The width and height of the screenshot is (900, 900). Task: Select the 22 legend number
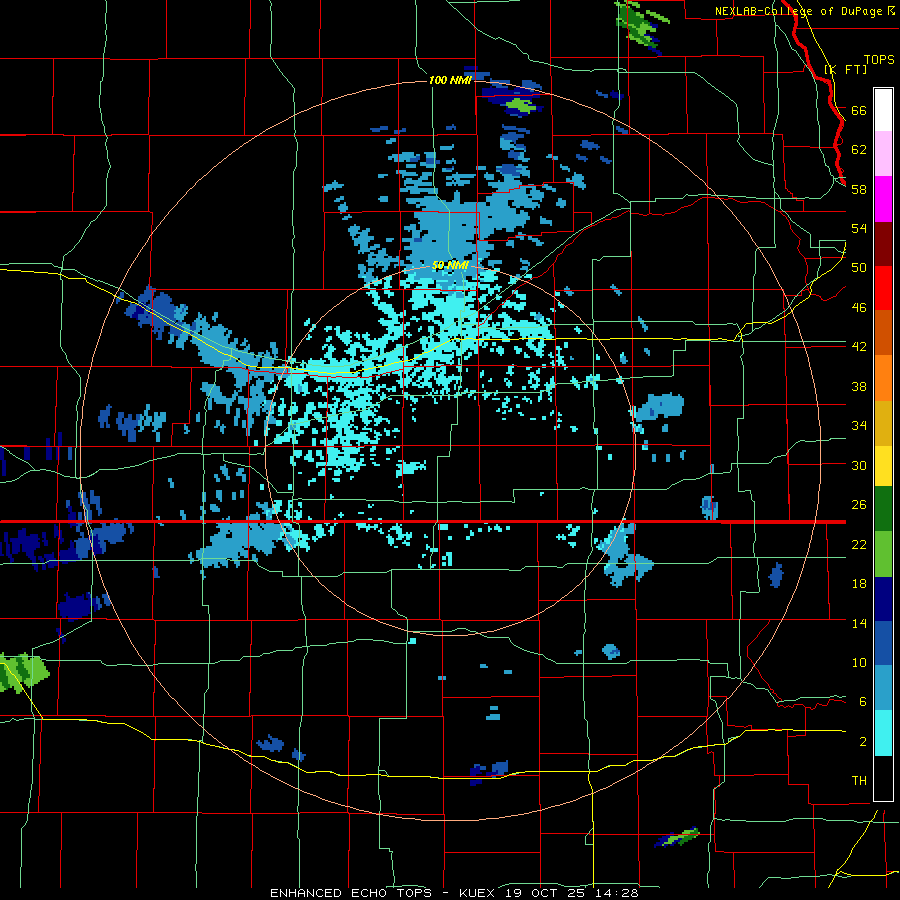tap(859, 544)
